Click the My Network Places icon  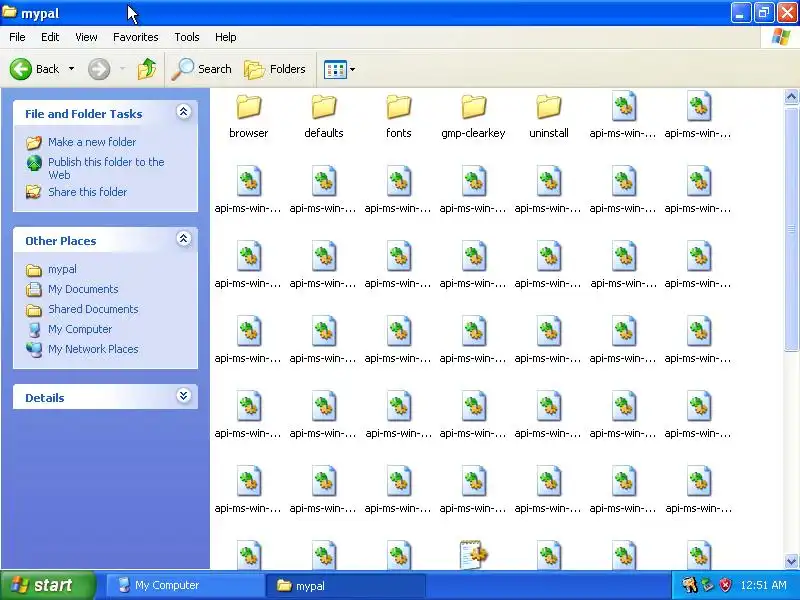34,349
